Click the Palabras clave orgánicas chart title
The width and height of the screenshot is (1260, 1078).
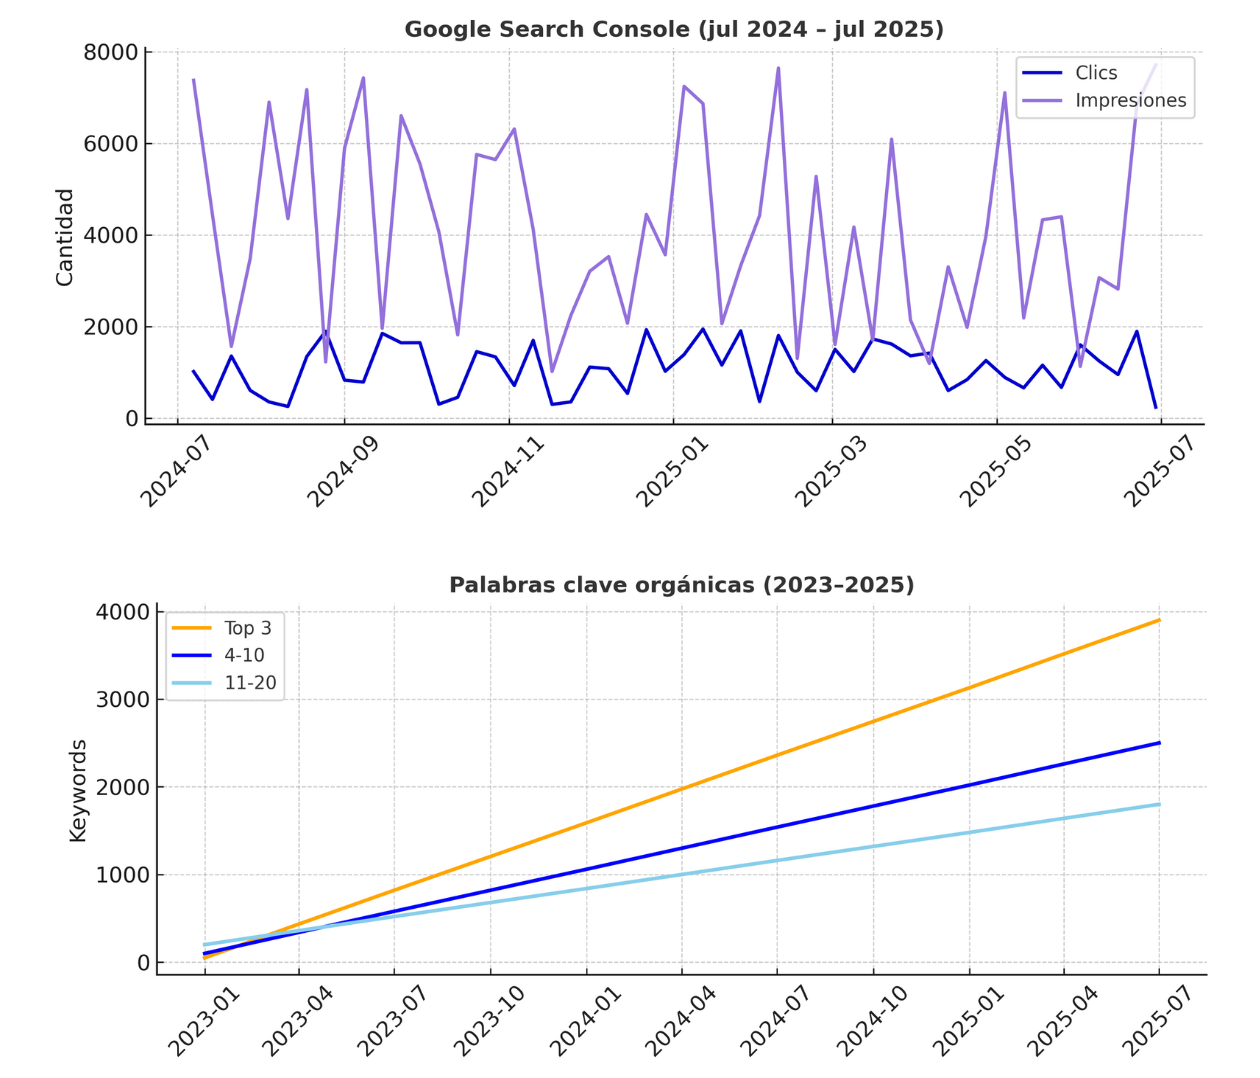(681, 585)
